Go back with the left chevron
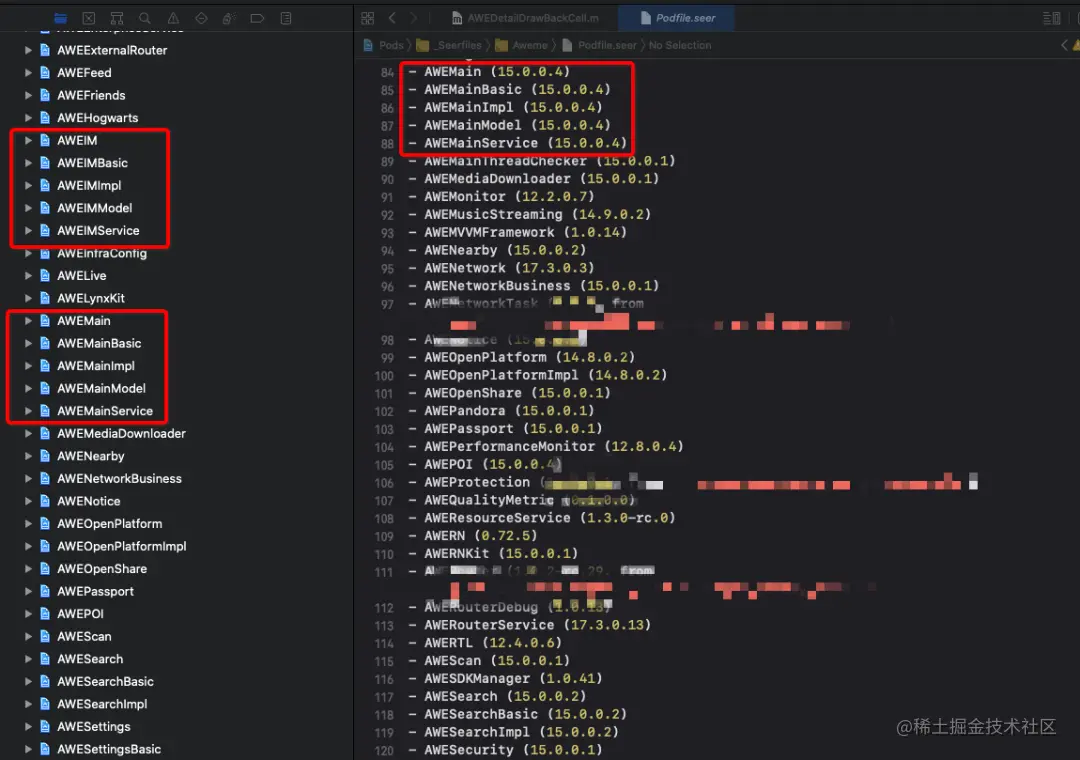The width and height of the screenshot is (1080, 760). (392, 19)
